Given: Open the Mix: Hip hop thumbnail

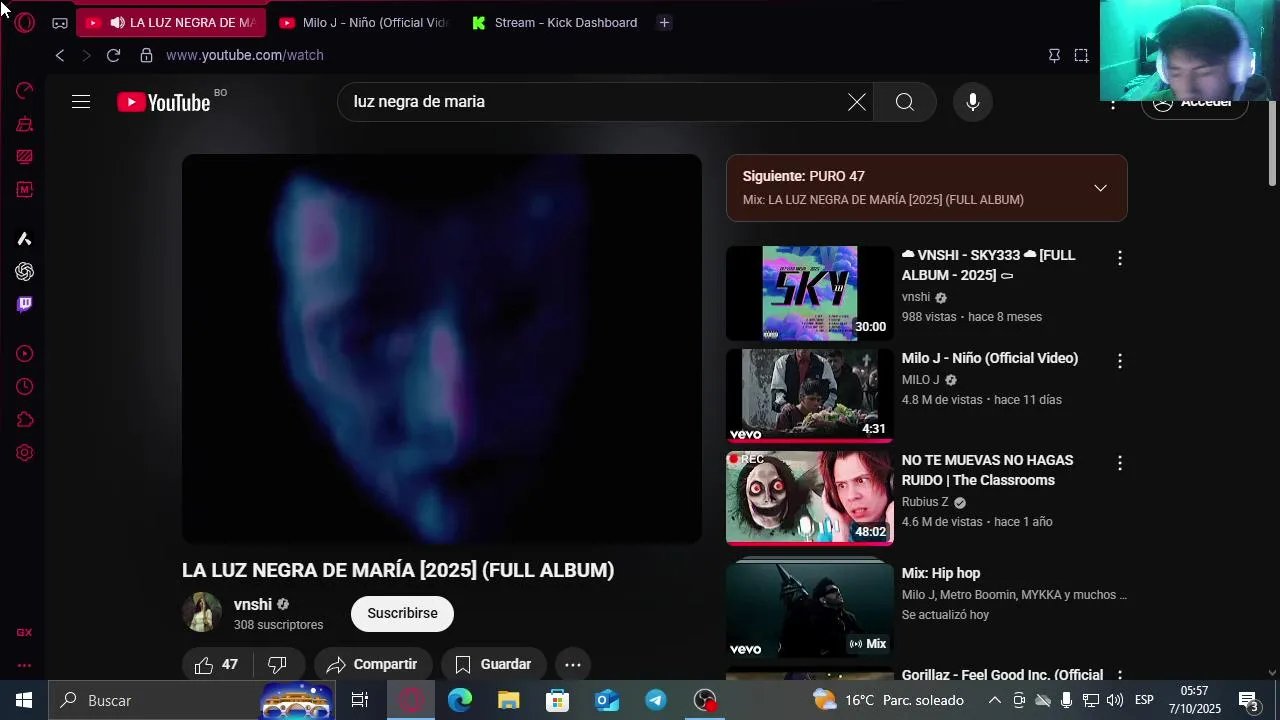Looking at the screenshot, I should pyautogui.click(x=810, y=608).
